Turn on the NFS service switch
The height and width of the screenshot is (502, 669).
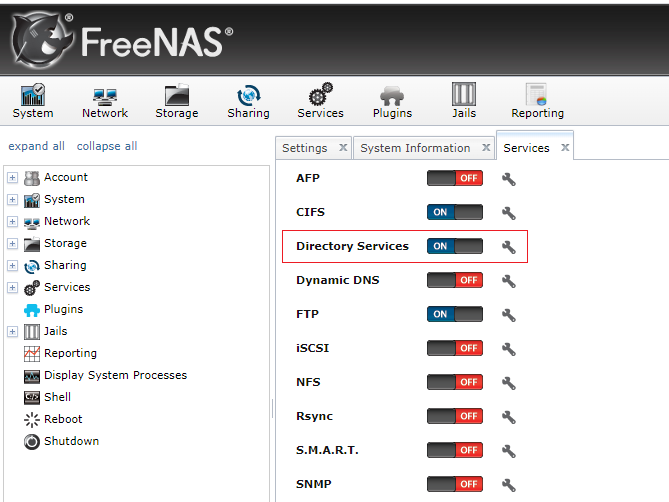455,382
